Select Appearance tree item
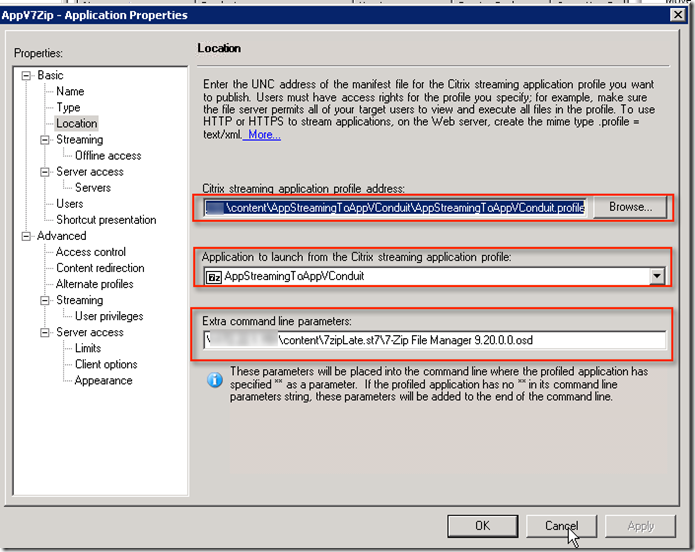695x552 pixels. pos(103,380)
